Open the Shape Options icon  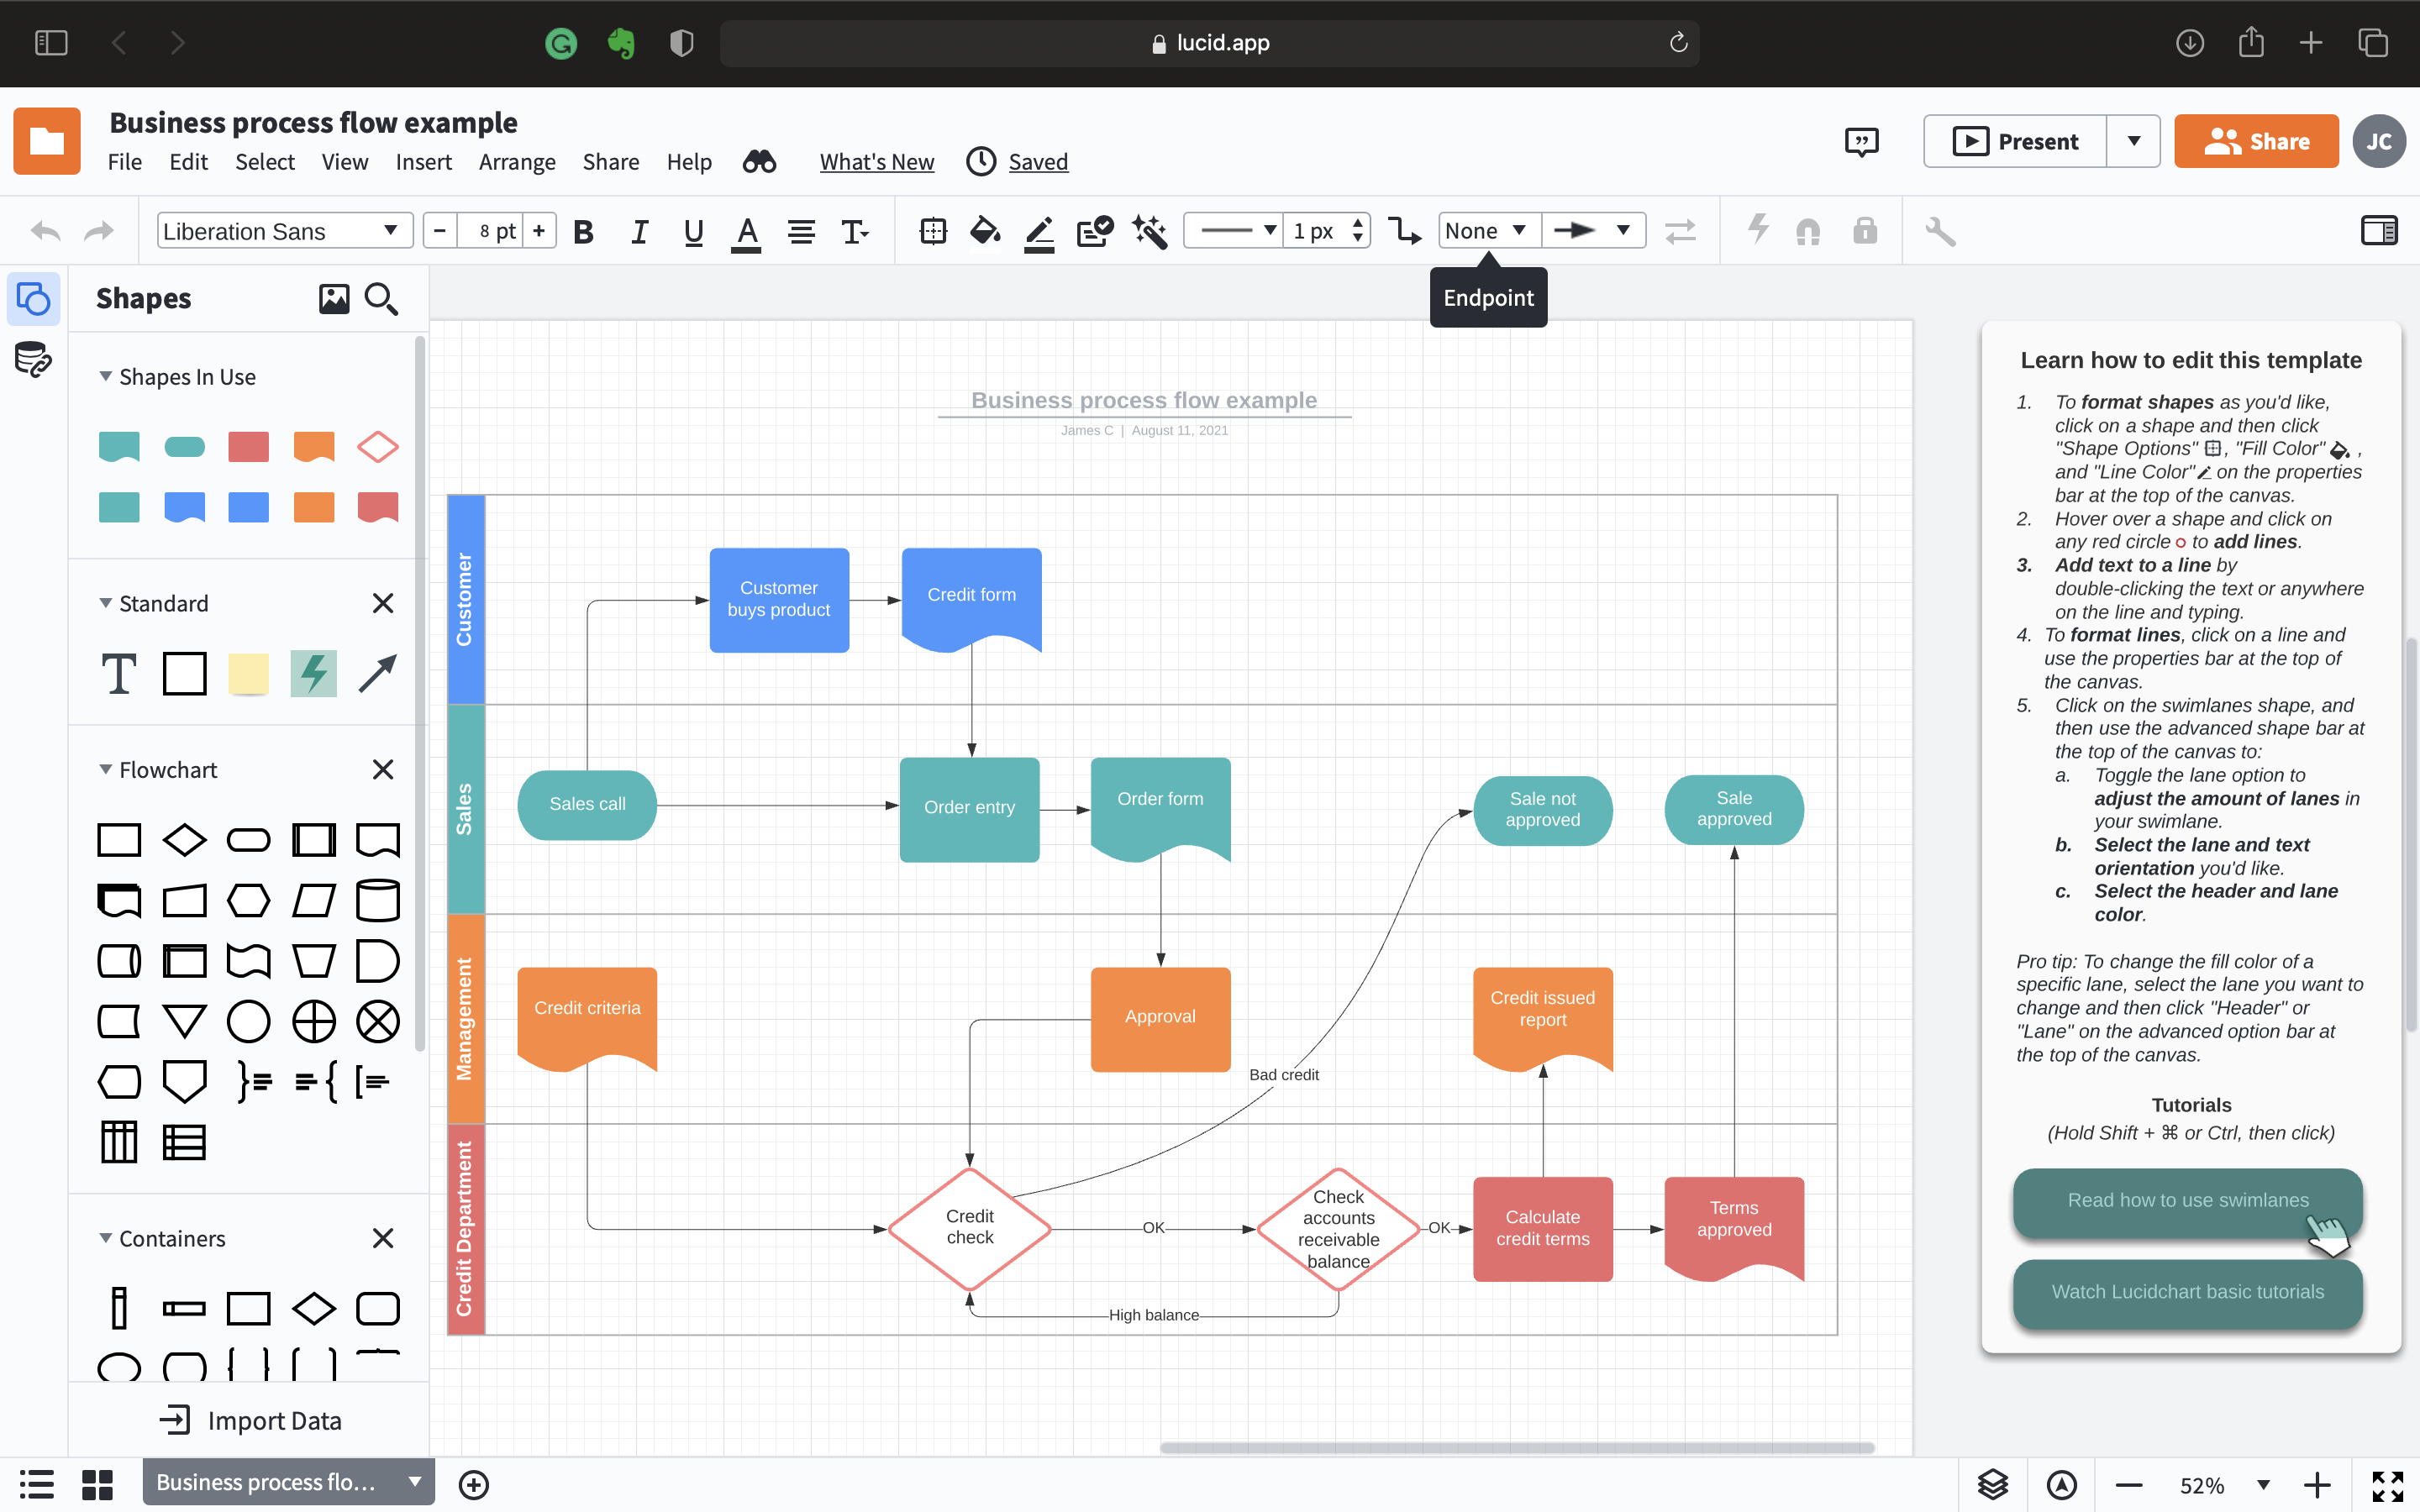click(932, 231)
